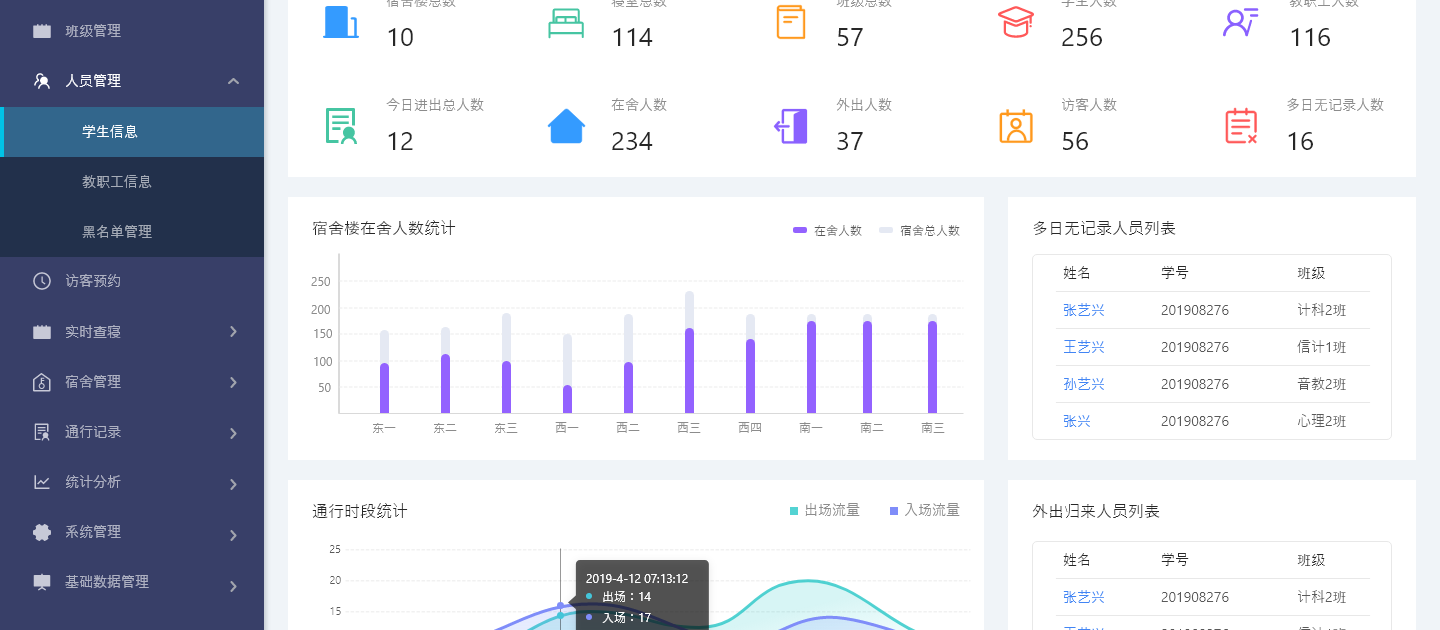Click the 基础数据管理 monitor icon
Image resolution: width=1440 pixels, height=630 pixels.
(42, 582)
